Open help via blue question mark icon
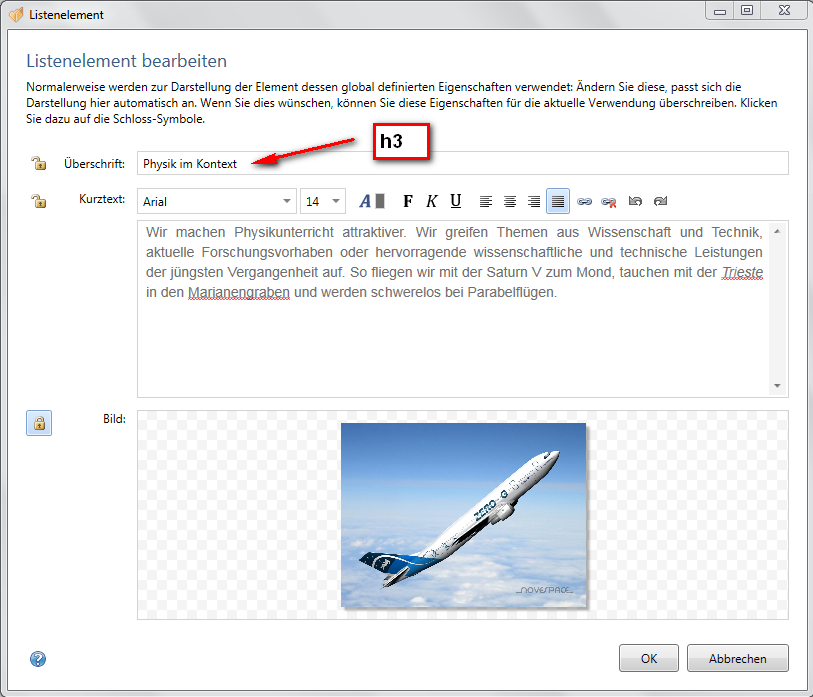813x697 pixels. tap(38, 659)
